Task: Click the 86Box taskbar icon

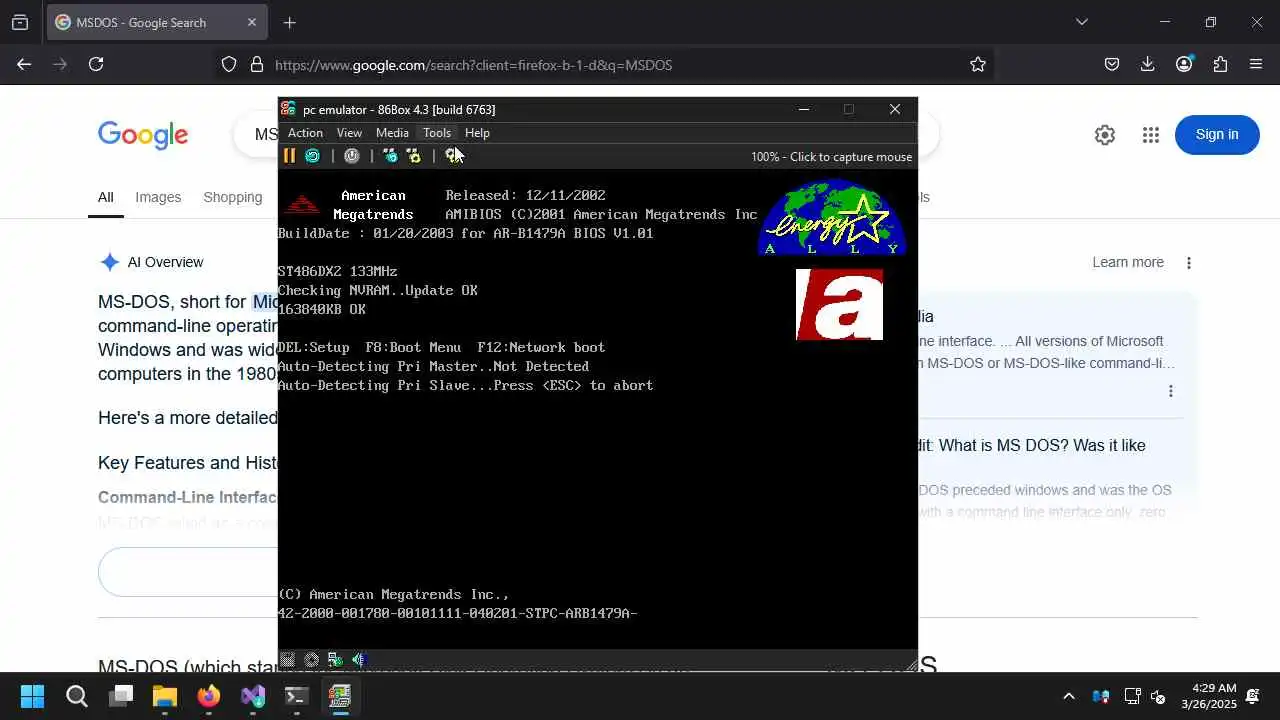Action: point(341,696)
